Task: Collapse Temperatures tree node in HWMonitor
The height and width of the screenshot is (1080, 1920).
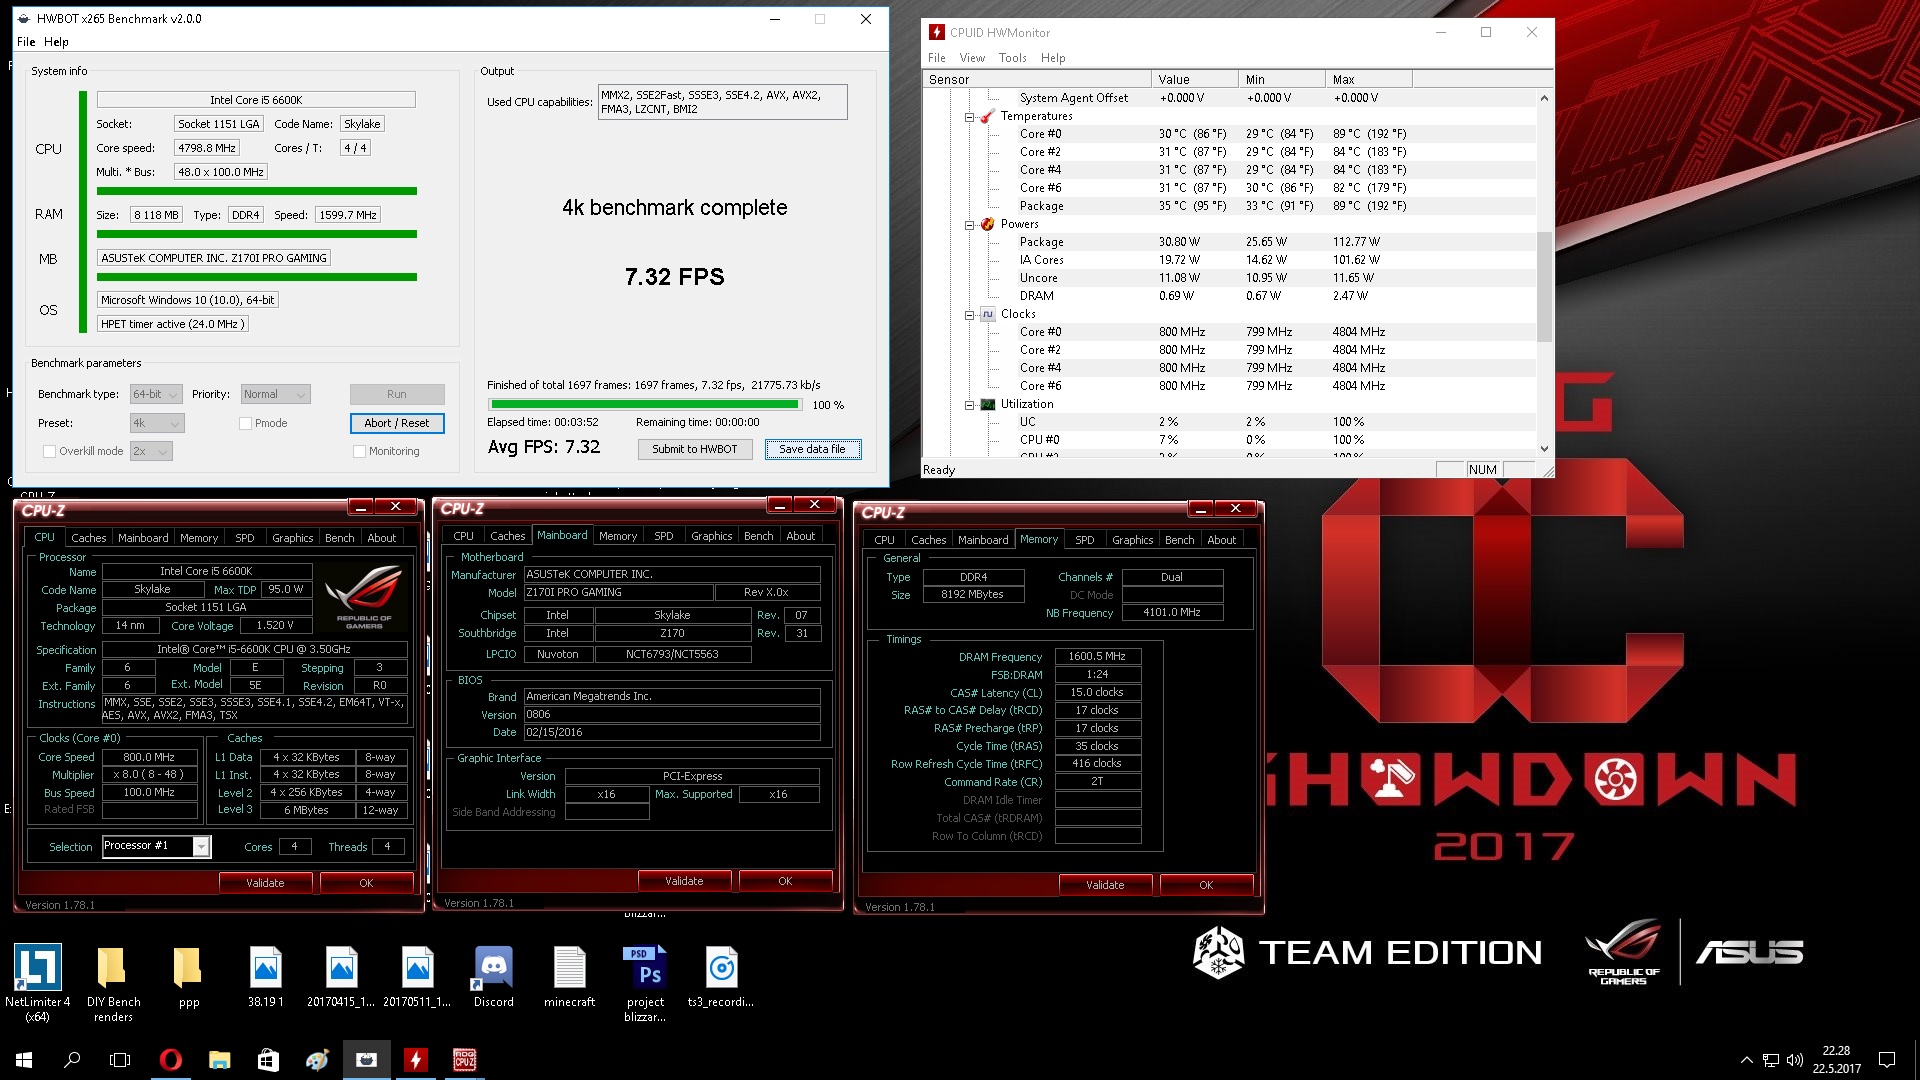Action: coord(969,117)
